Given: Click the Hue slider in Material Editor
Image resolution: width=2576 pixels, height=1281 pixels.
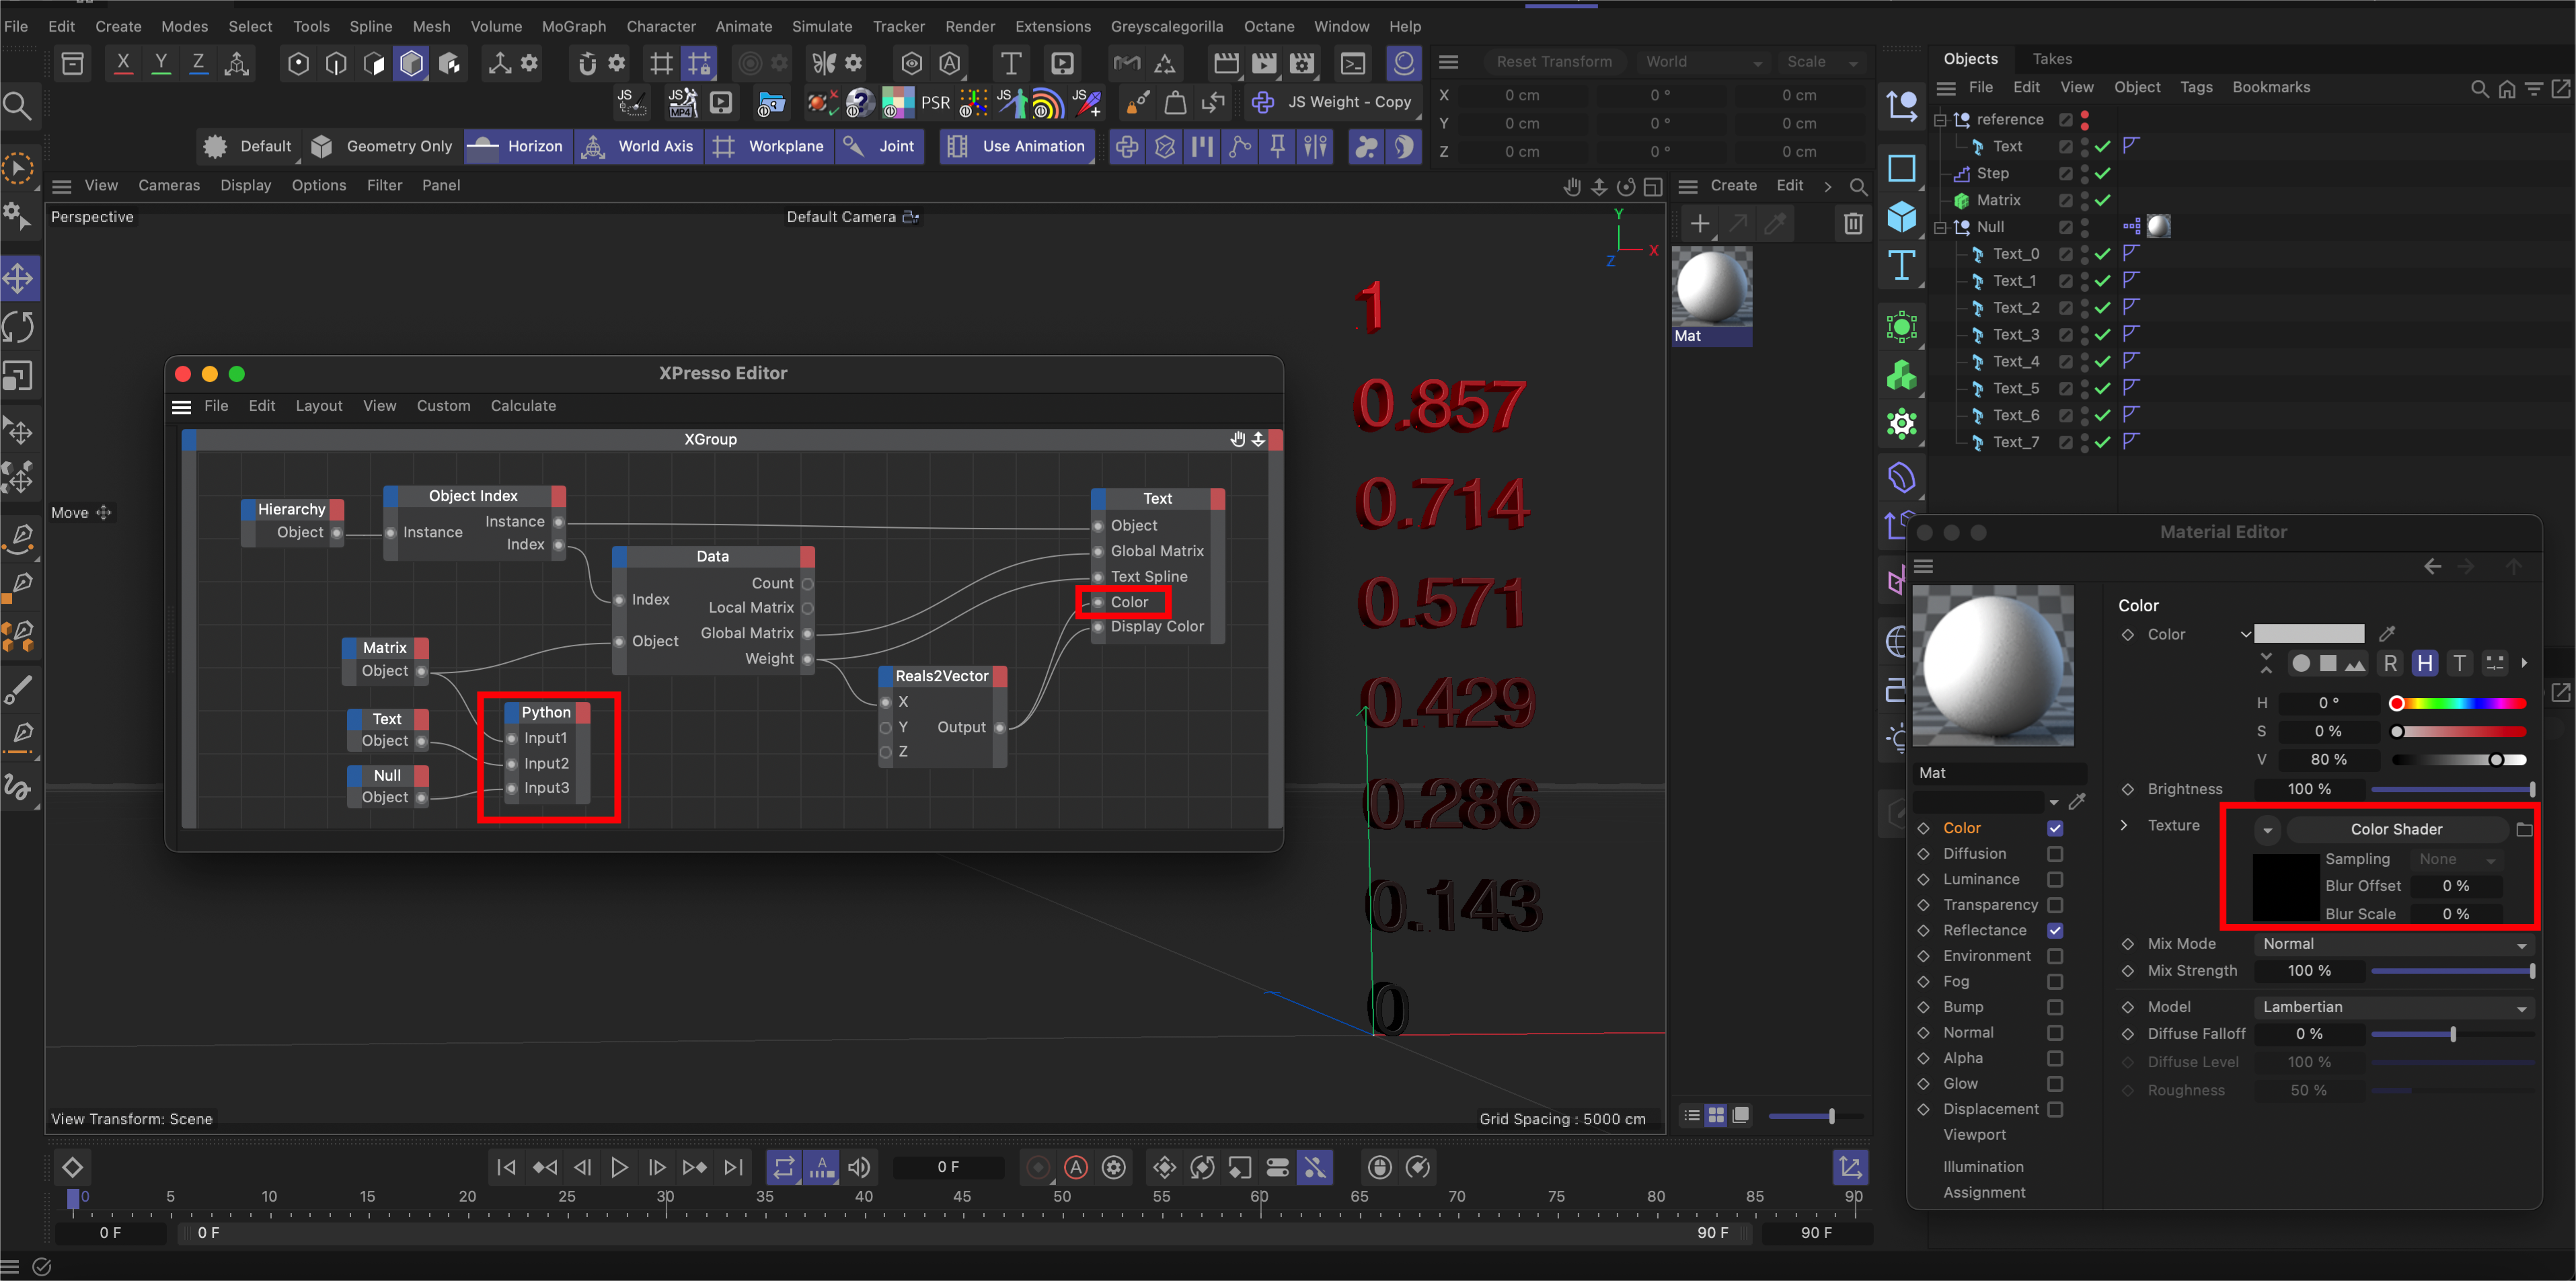Looking at the screenshot, I should [x=2461, y=703].
